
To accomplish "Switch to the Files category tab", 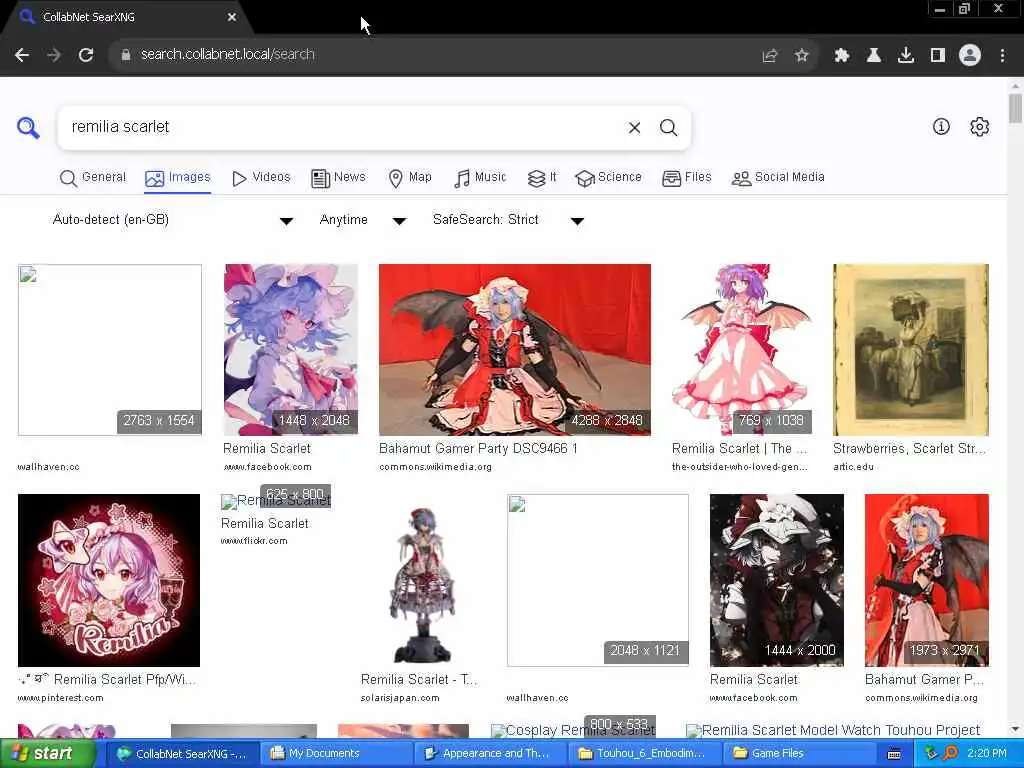I will (686, 178).
